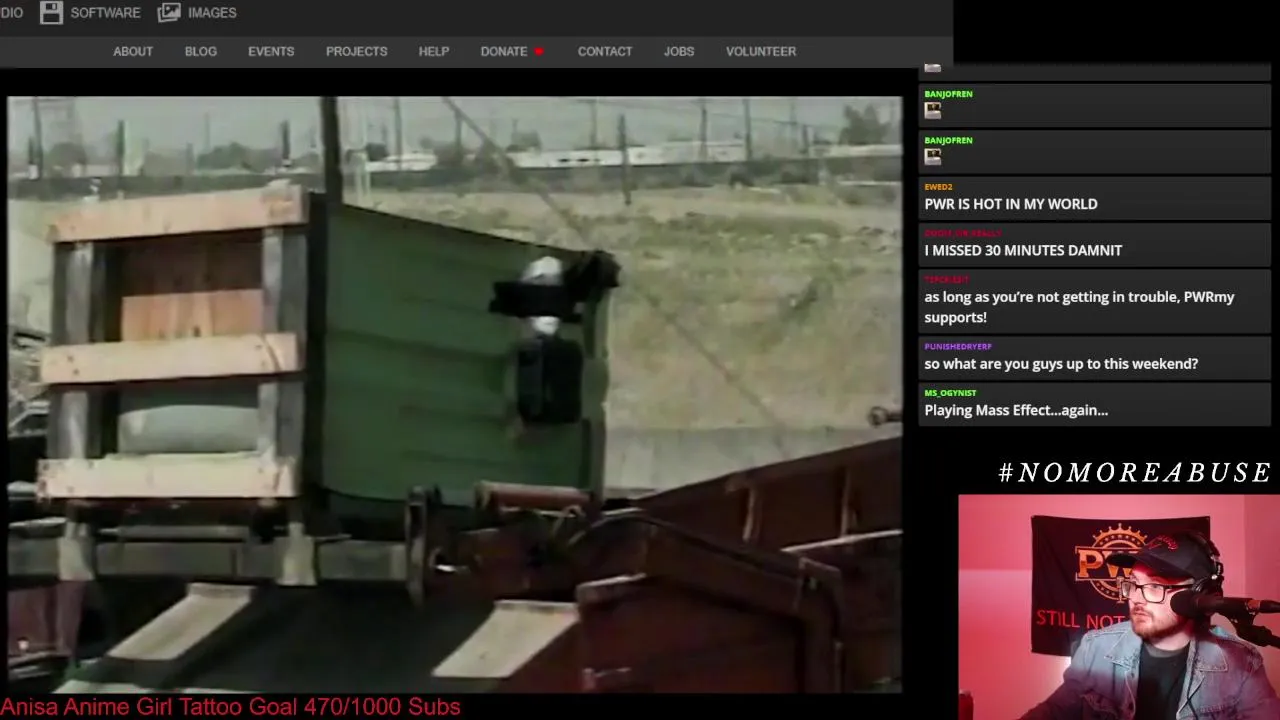The height and width of the screenshot is (720, 1280).
Task: Open the SOFTWARE section
Action: click(105, 13)
